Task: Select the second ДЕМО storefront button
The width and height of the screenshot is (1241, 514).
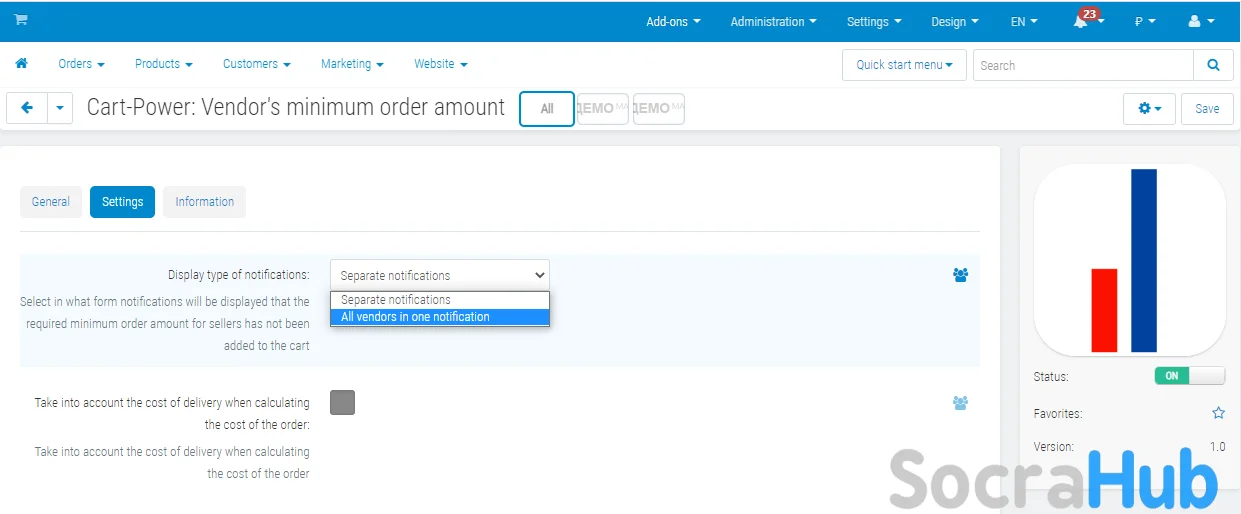Action: coord(659,109)
